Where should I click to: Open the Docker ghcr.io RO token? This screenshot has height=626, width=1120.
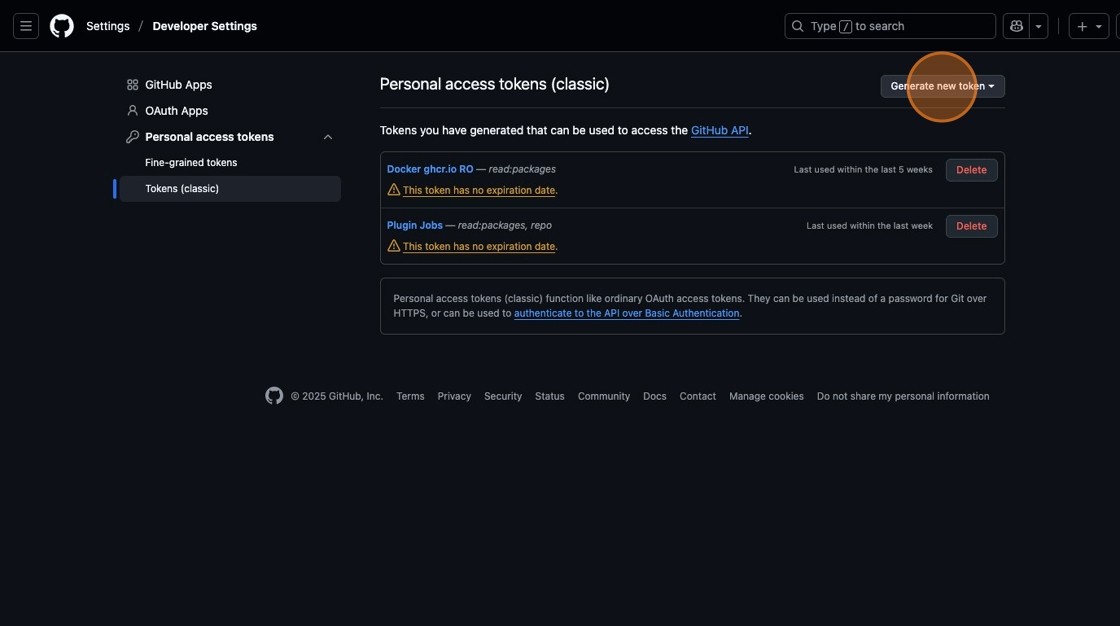coord(430,169)
